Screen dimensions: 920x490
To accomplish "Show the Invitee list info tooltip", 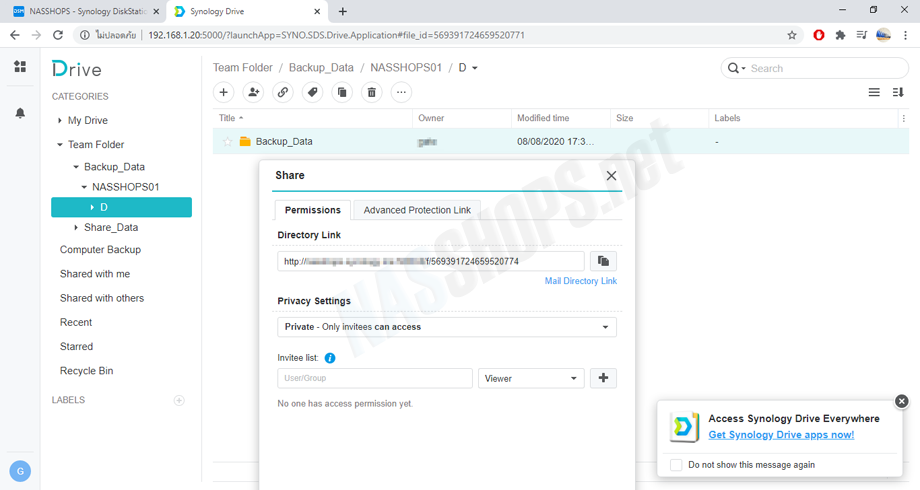I will pos(330,358).
